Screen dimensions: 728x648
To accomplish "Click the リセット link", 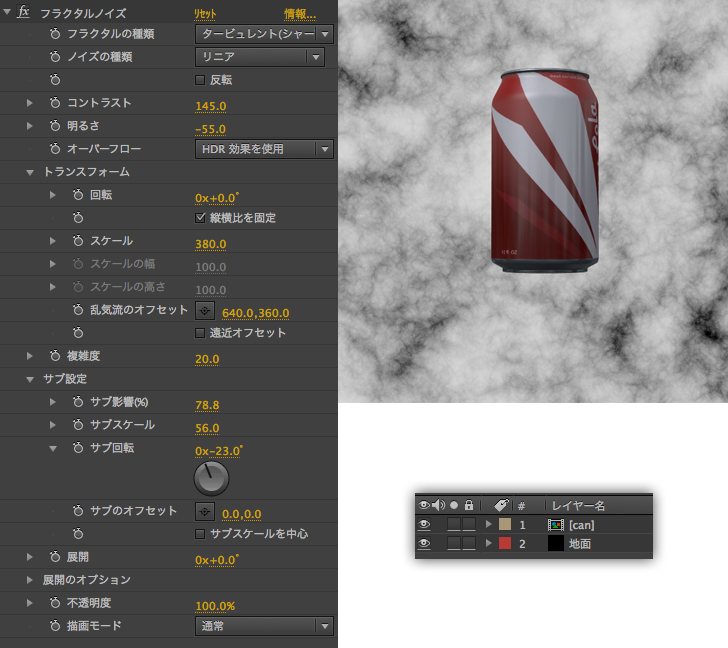I will 205,14.
